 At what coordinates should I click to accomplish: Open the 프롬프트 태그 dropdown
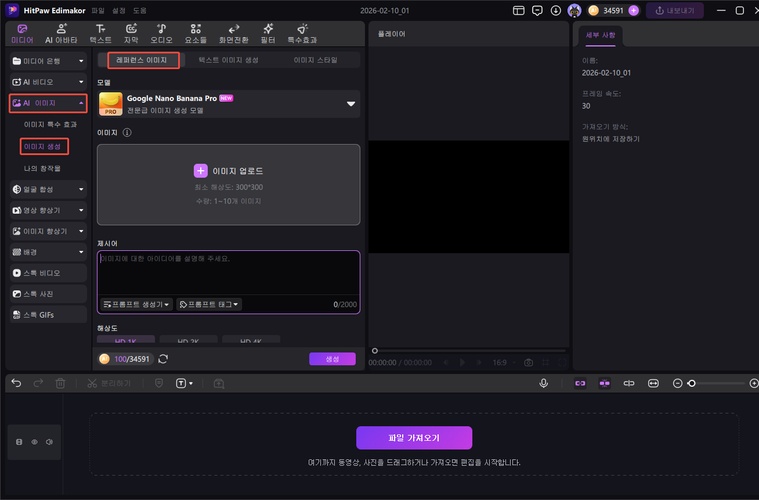tap(209, 304)
